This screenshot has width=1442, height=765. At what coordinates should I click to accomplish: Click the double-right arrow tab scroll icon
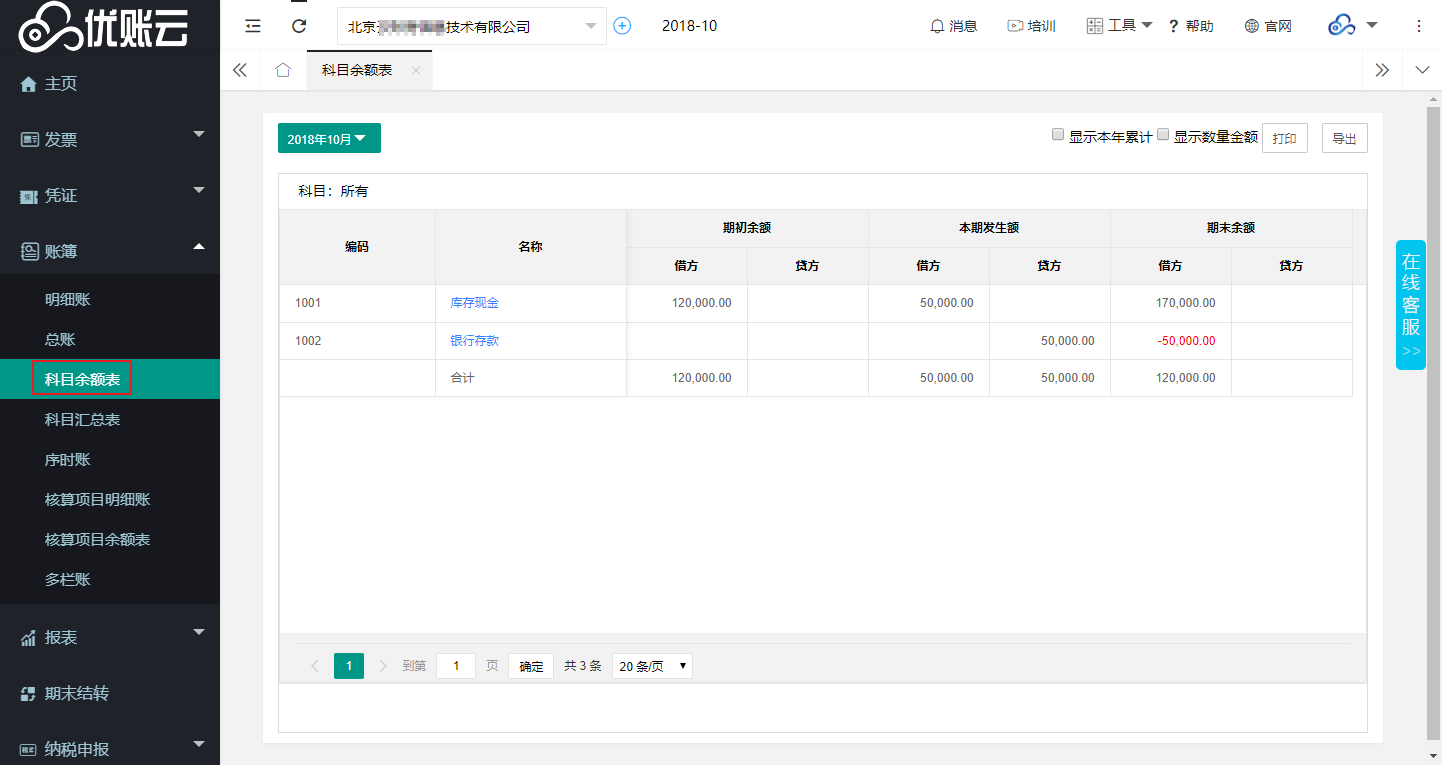point(1382,70)
